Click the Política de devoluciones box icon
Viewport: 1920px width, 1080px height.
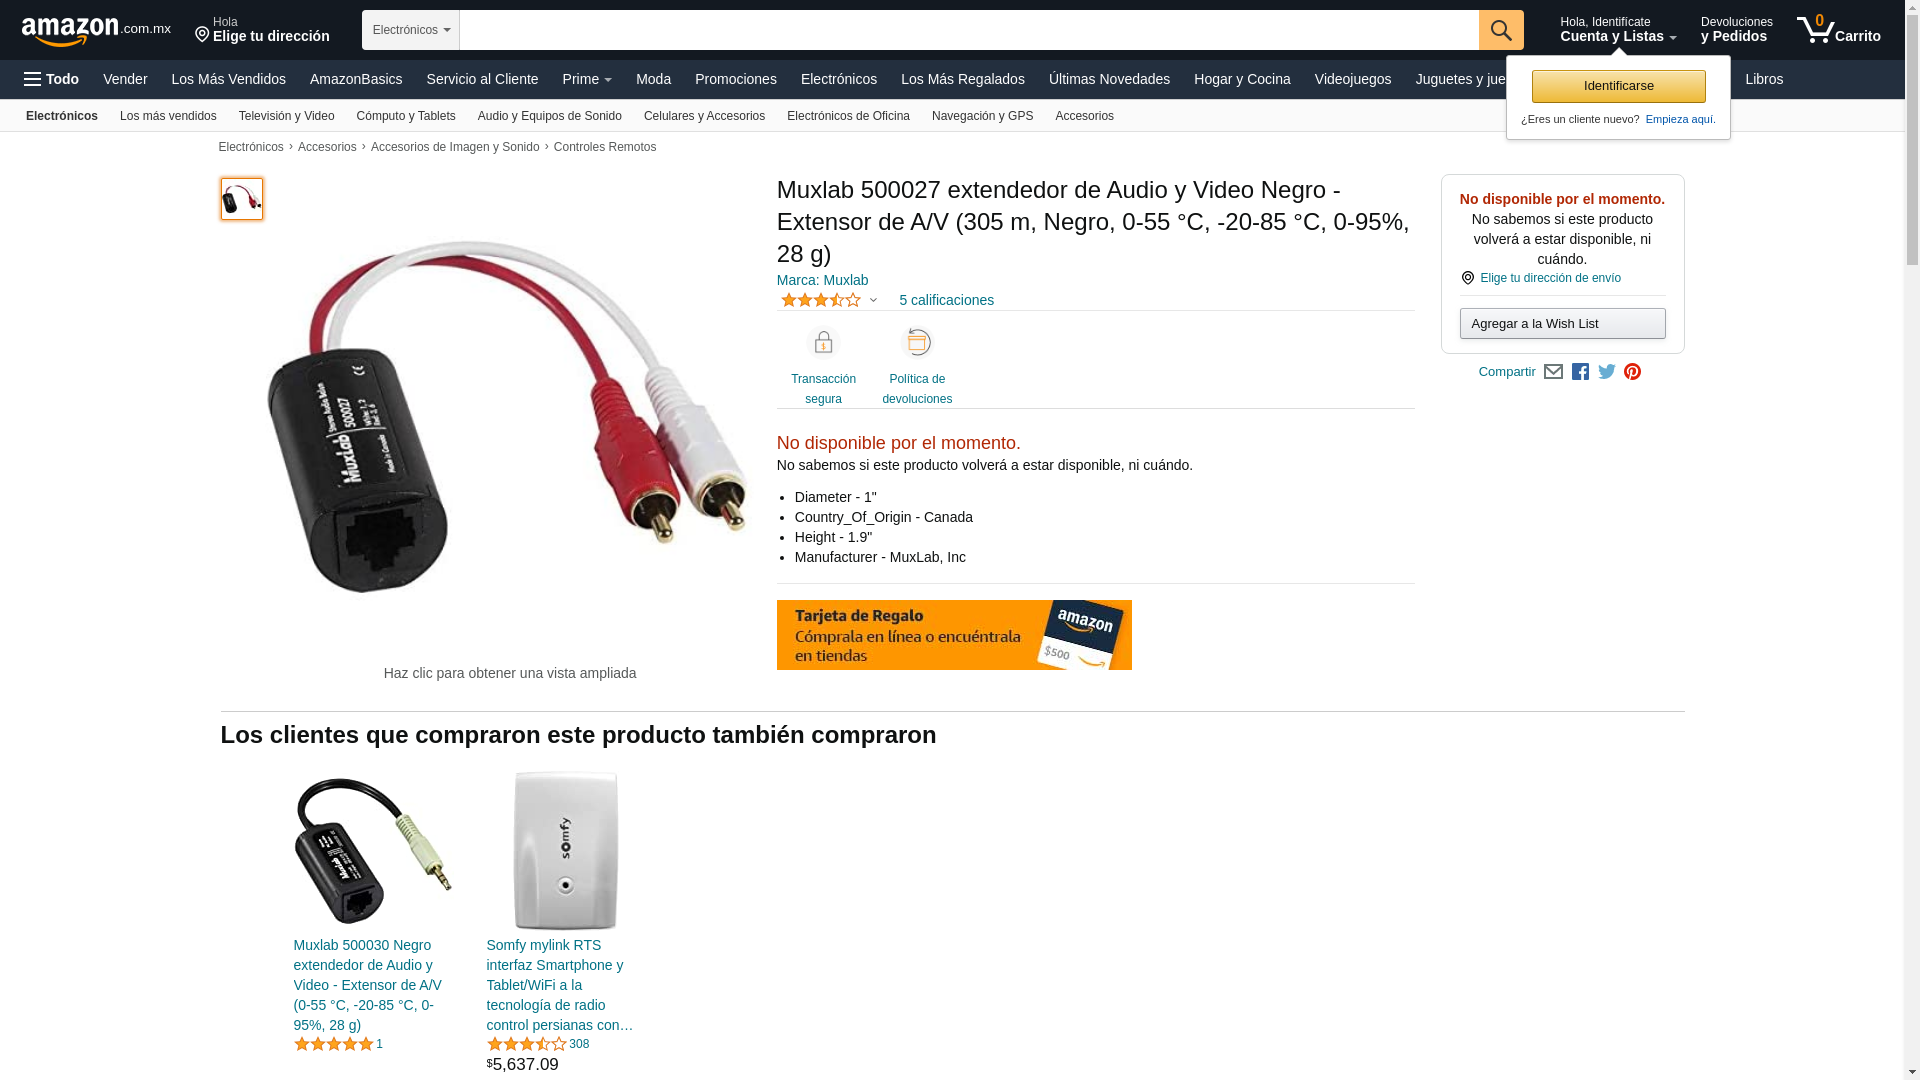917,343
